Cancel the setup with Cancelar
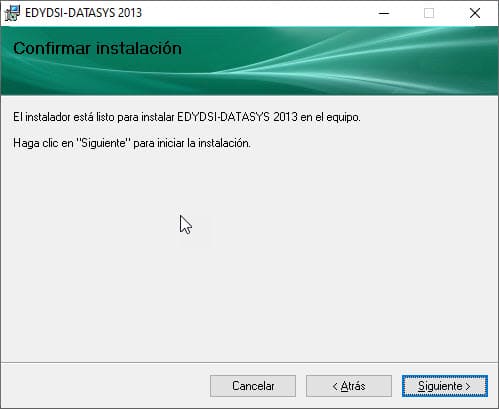 point(253,386)
